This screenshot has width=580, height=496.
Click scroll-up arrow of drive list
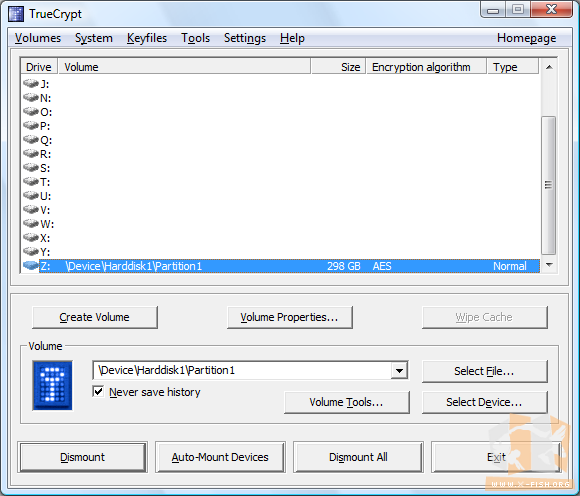pyautogui.click(x=549, y=67)
